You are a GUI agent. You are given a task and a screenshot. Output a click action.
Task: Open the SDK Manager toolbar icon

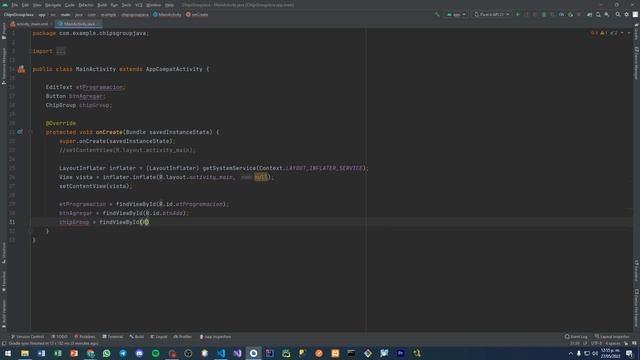pos(607,14)
